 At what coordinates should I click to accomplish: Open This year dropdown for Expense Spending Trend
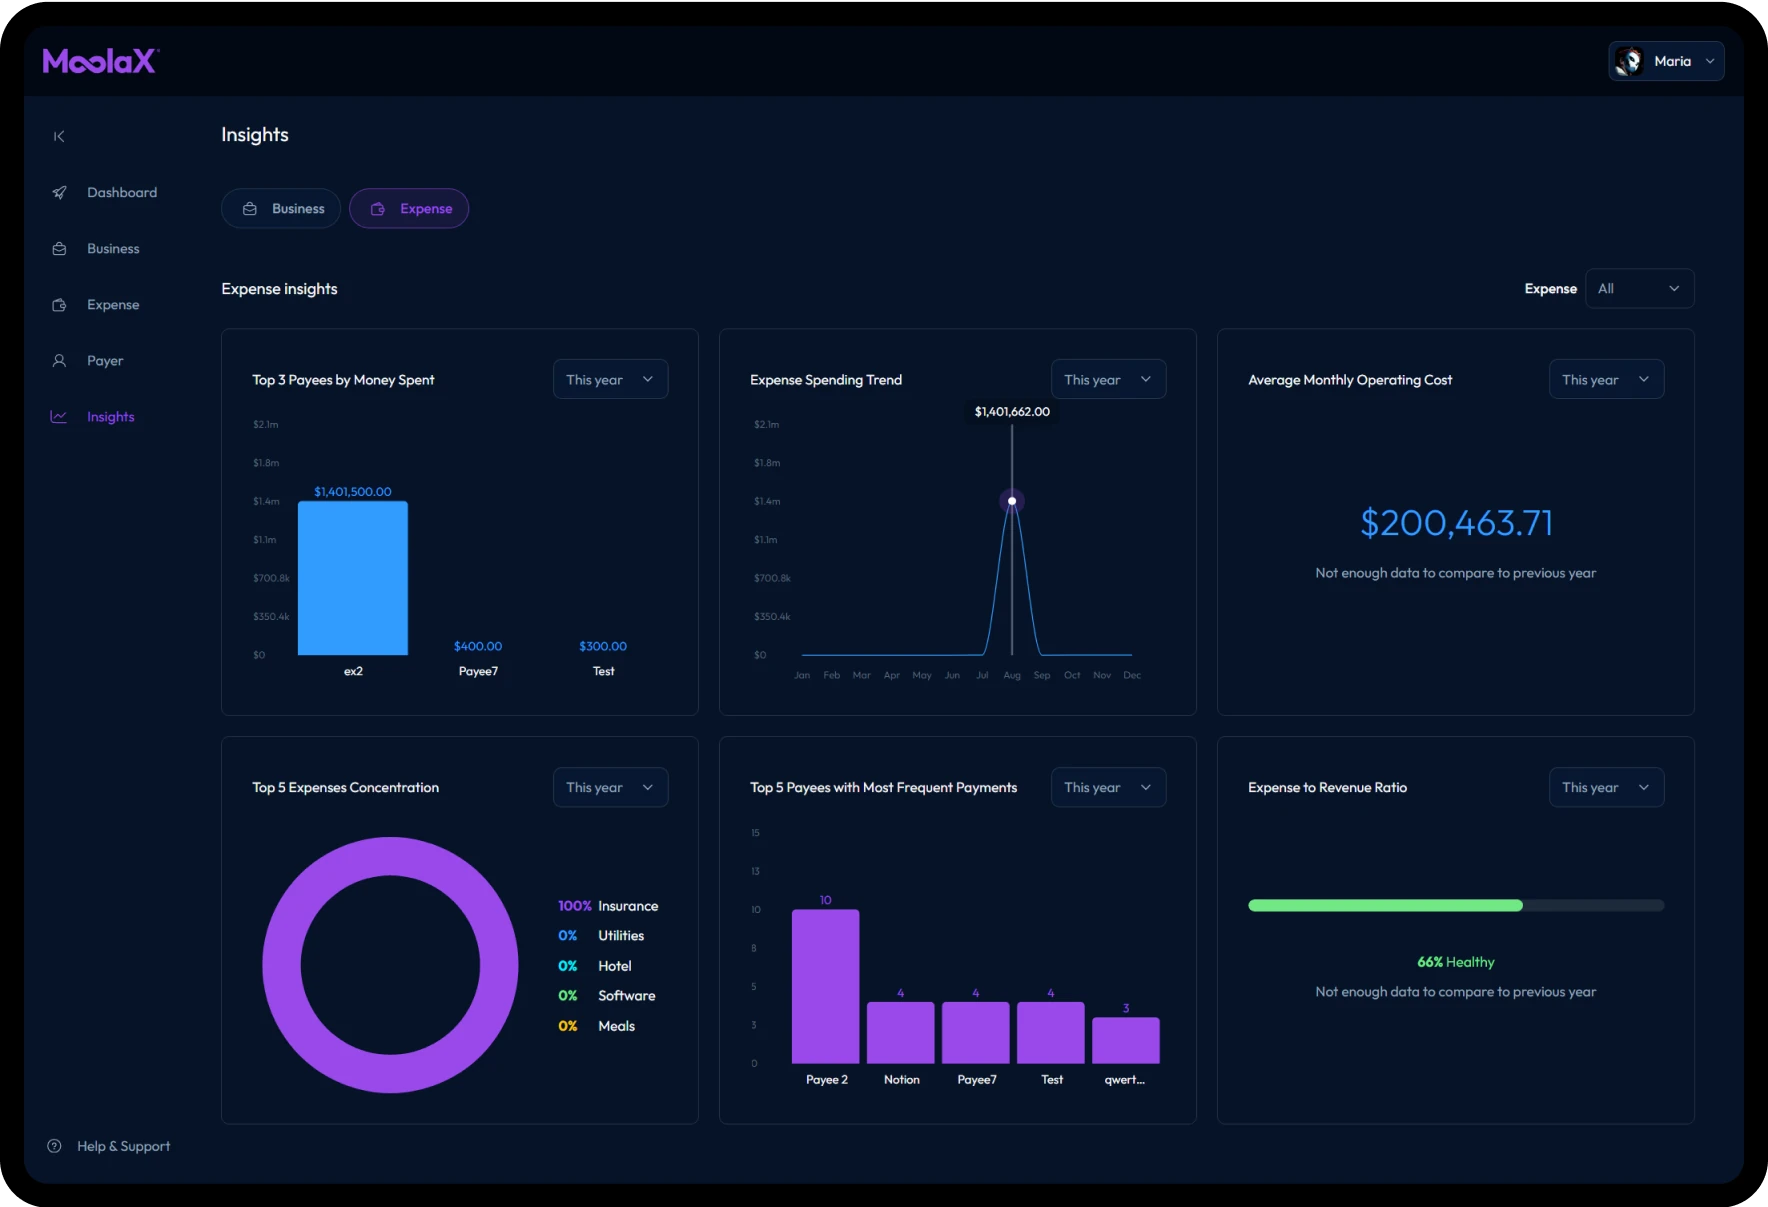pos(1108,379)
